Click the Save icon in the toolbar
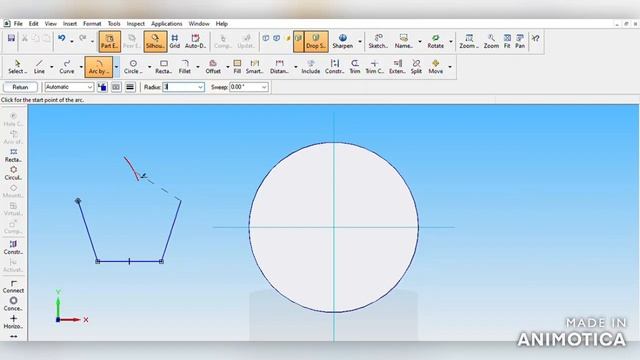 pos(11,38)
